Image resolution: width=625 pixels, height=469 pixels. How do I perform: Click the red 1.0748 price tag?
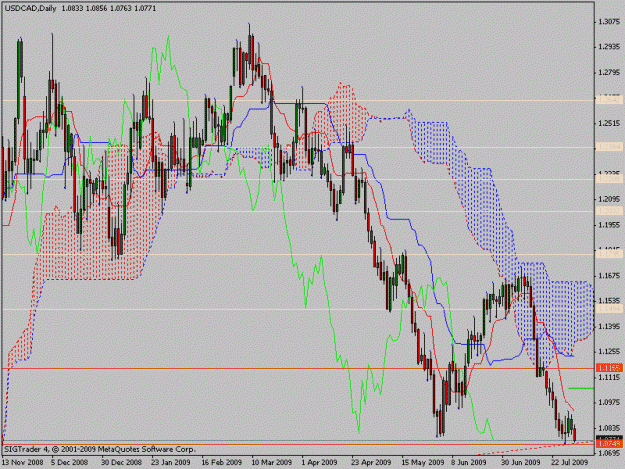click(609, 443)
